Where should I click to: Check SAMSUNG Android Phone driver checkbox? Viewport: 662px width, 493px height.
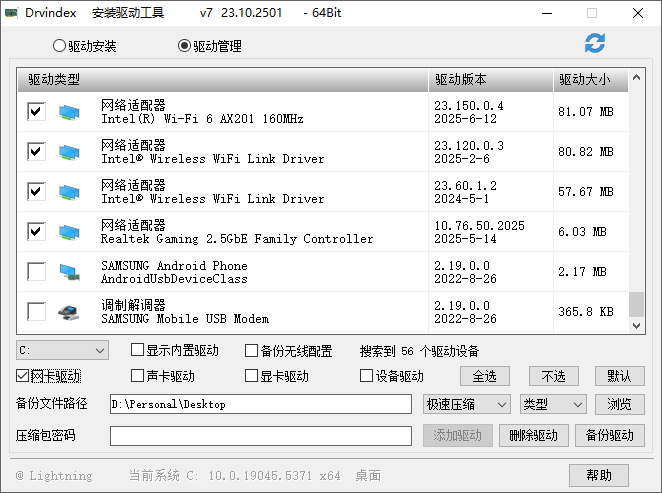(36, 271)
